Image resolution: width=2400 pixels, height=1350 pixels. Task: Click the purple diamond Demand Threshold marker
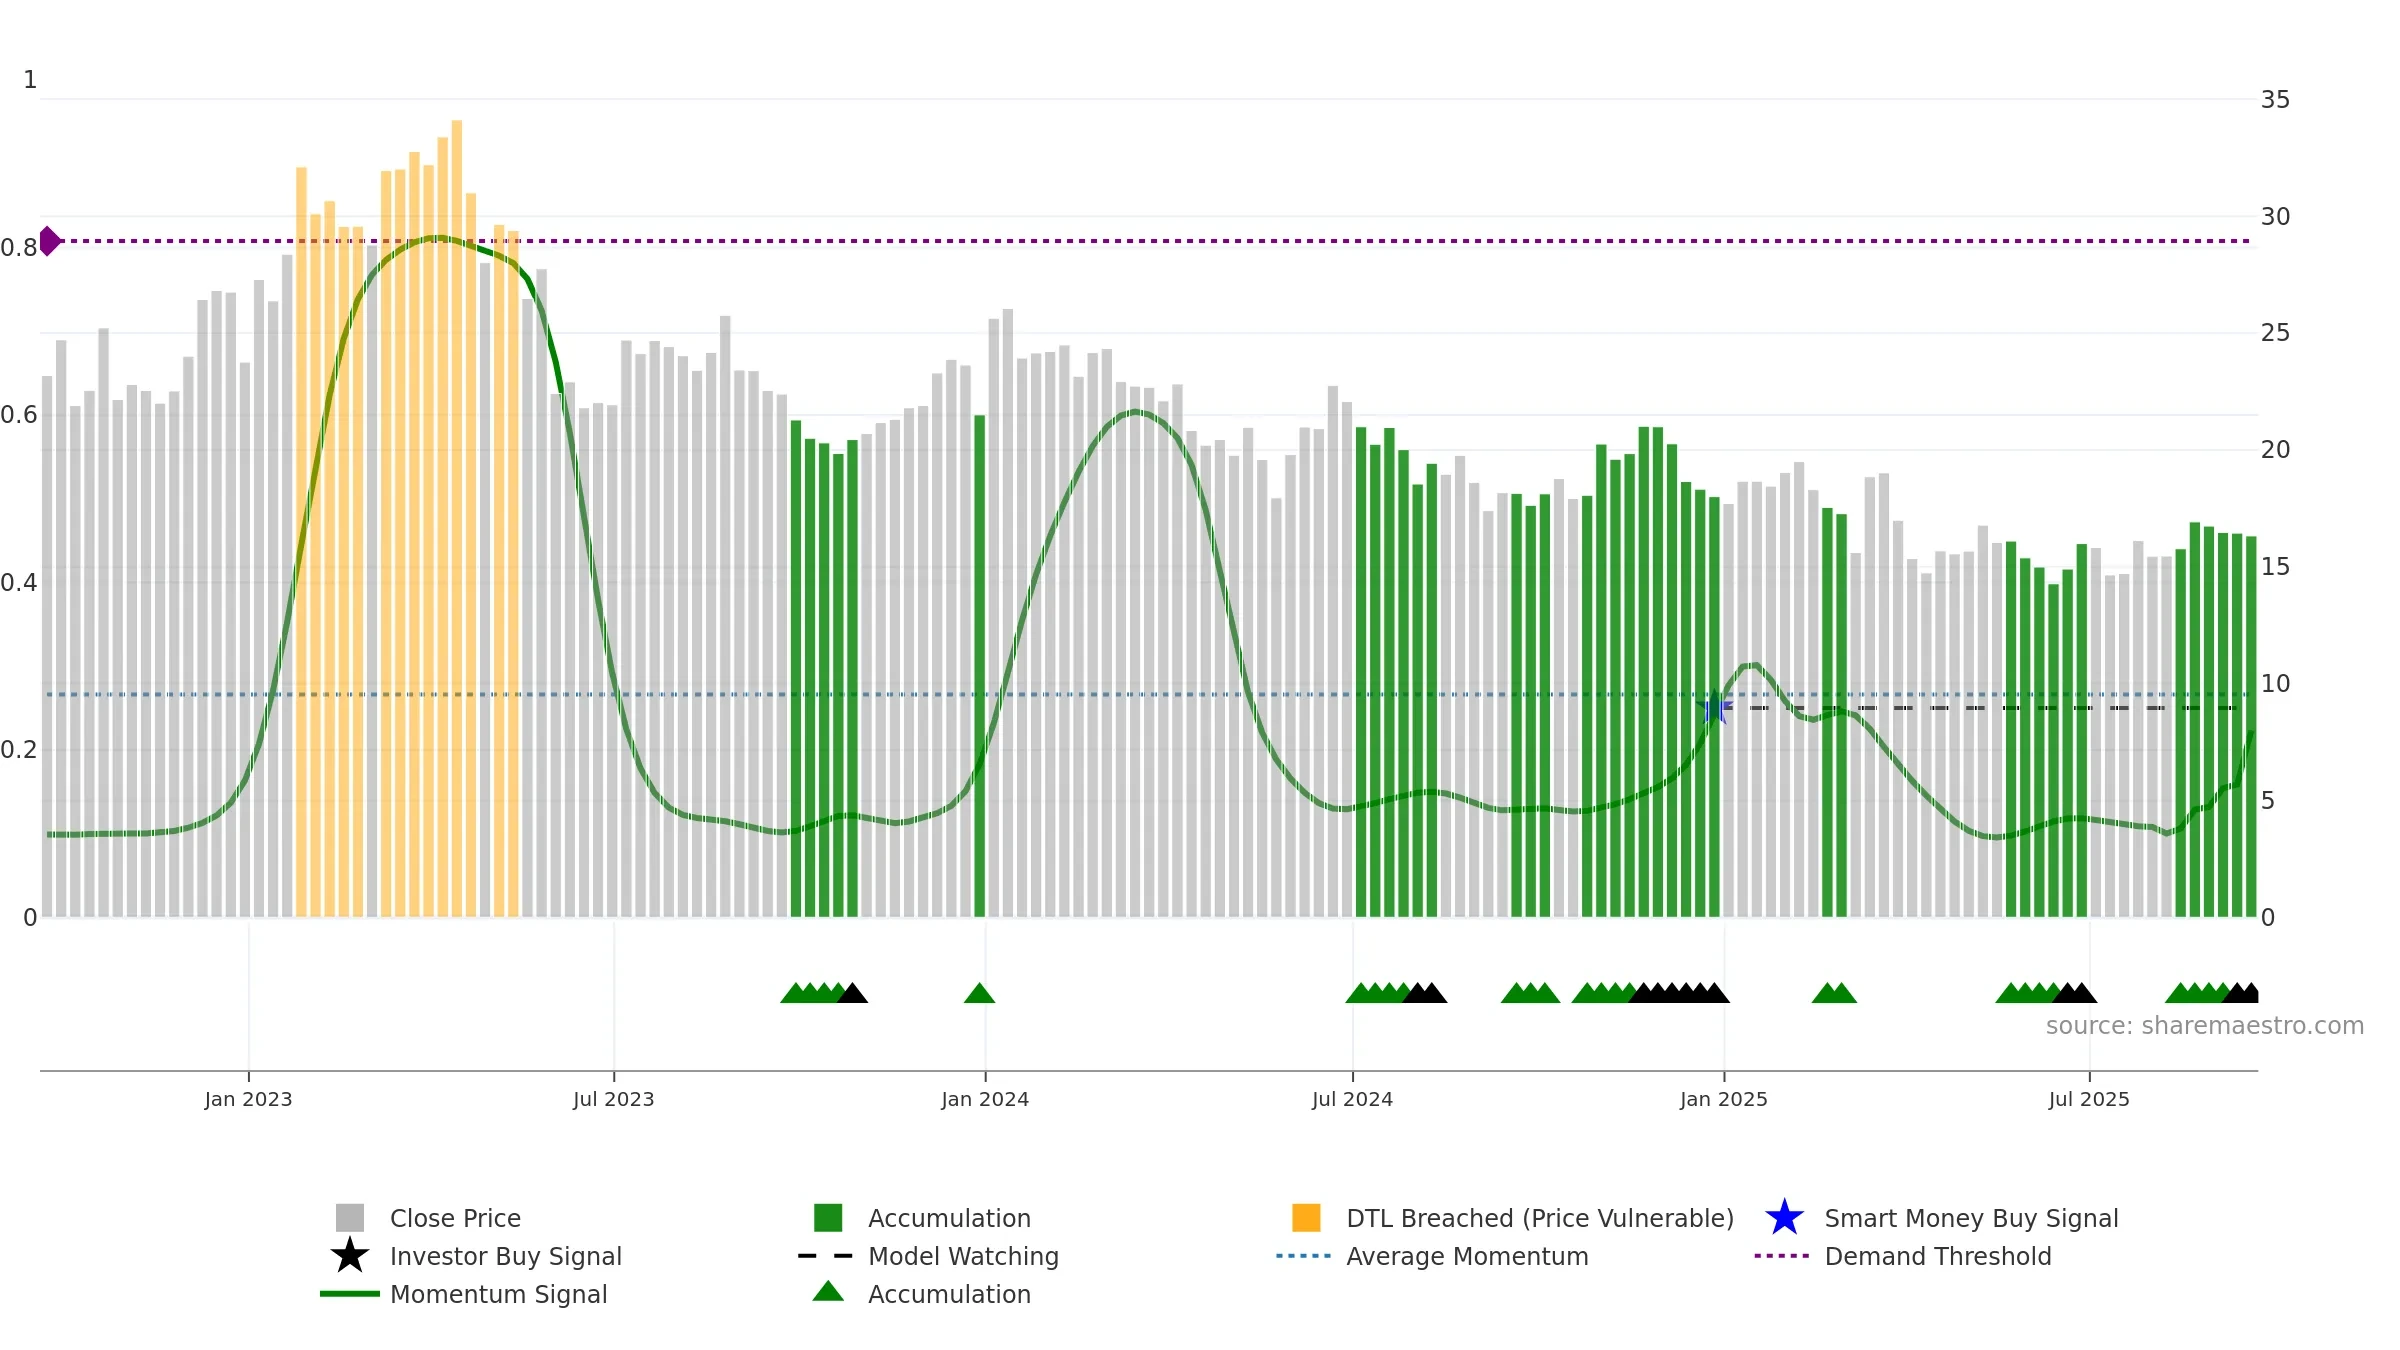pyautogui.click(x=49, y=241)
